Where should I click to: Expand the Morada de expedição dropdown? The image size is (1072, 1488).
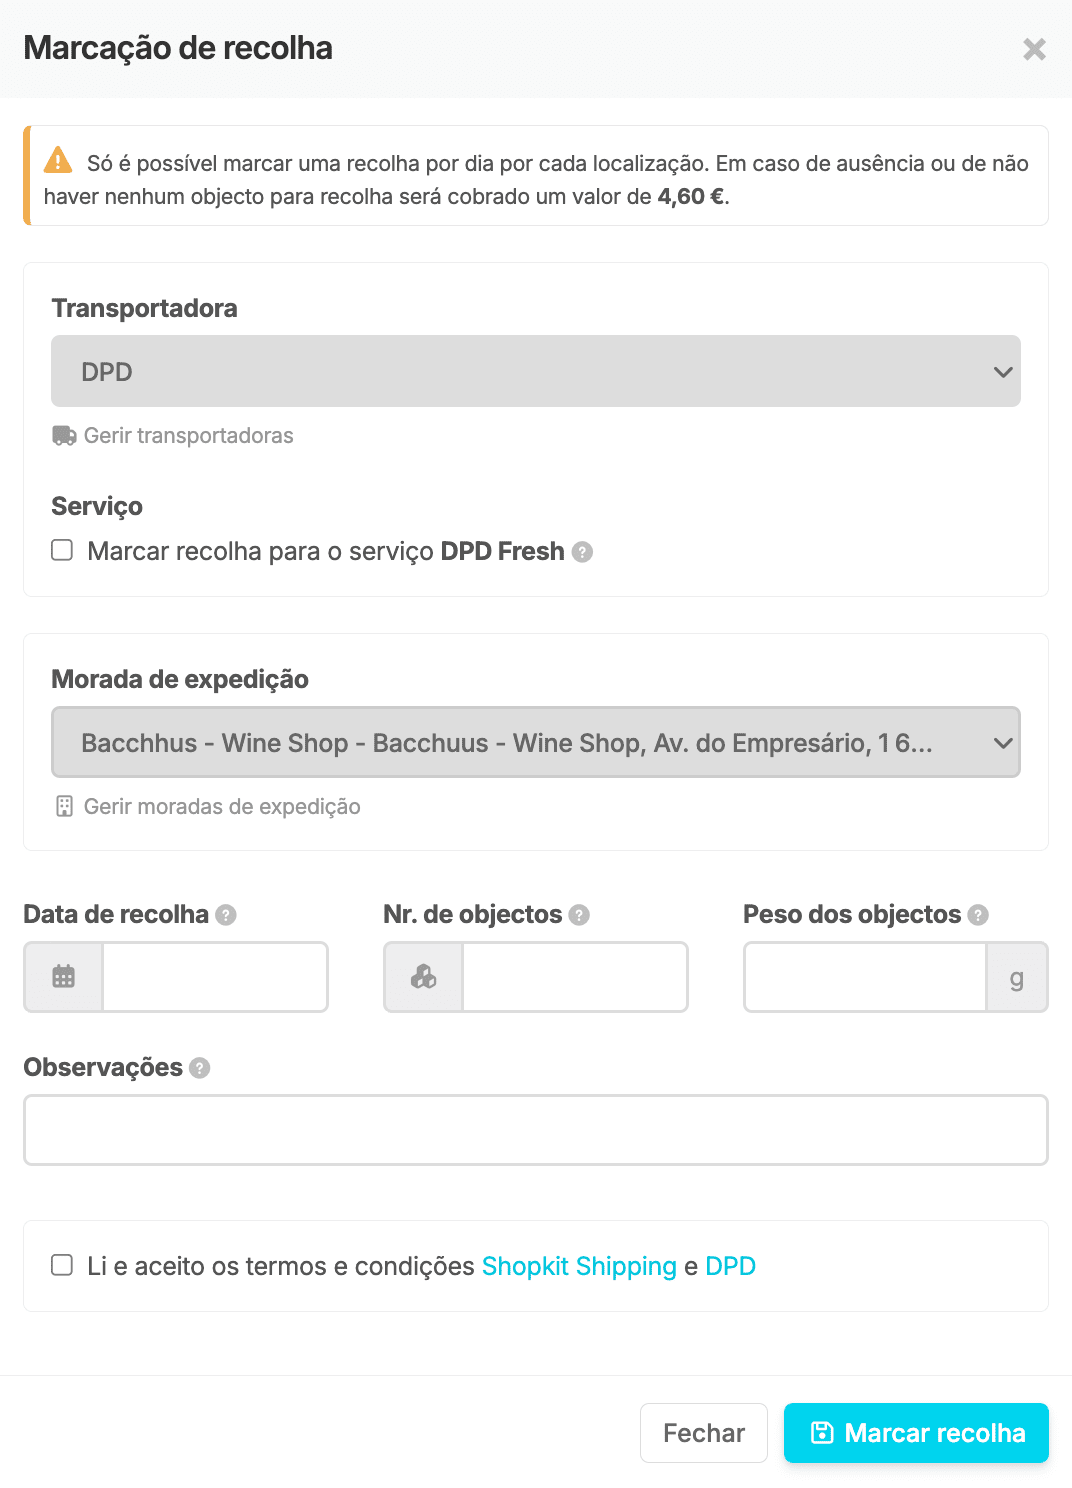click(x=536, y=742)
